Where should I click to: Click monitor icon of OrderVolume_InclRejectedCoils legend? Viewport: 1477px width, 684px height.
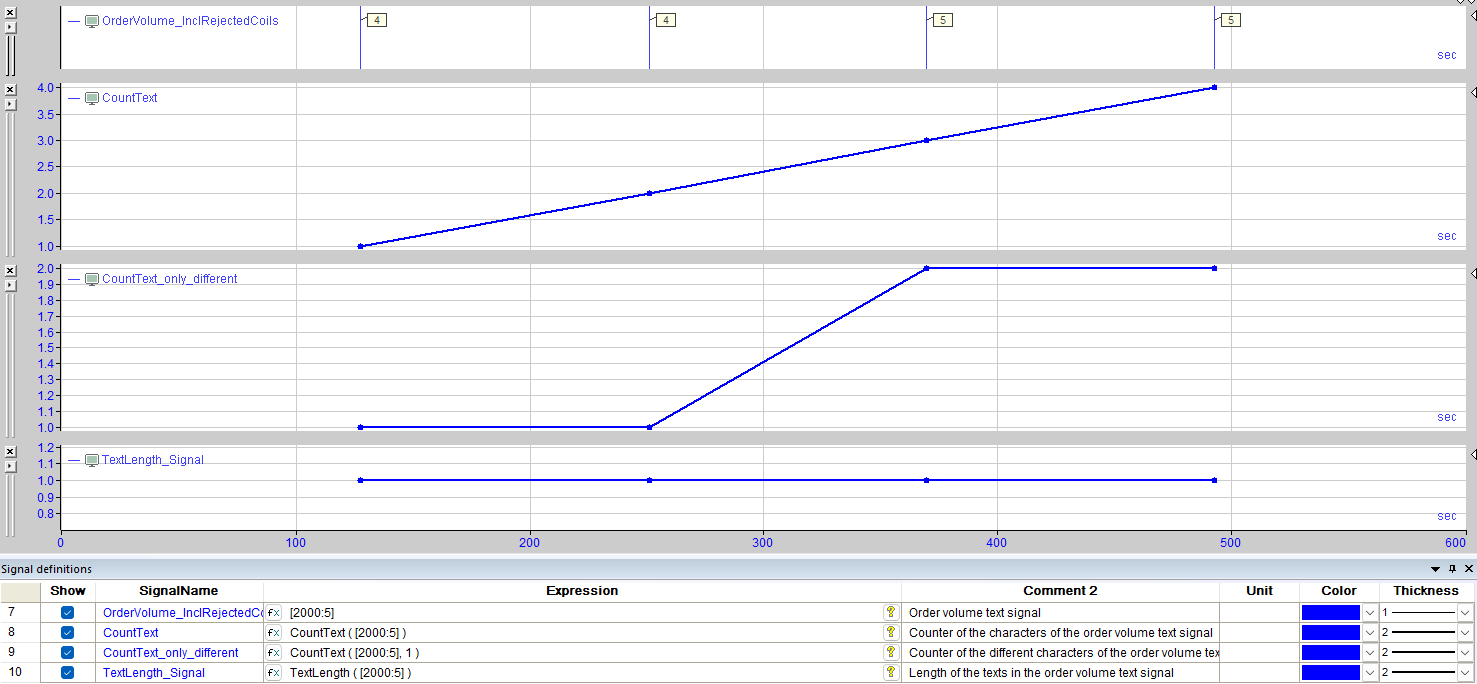pos(92,20)
